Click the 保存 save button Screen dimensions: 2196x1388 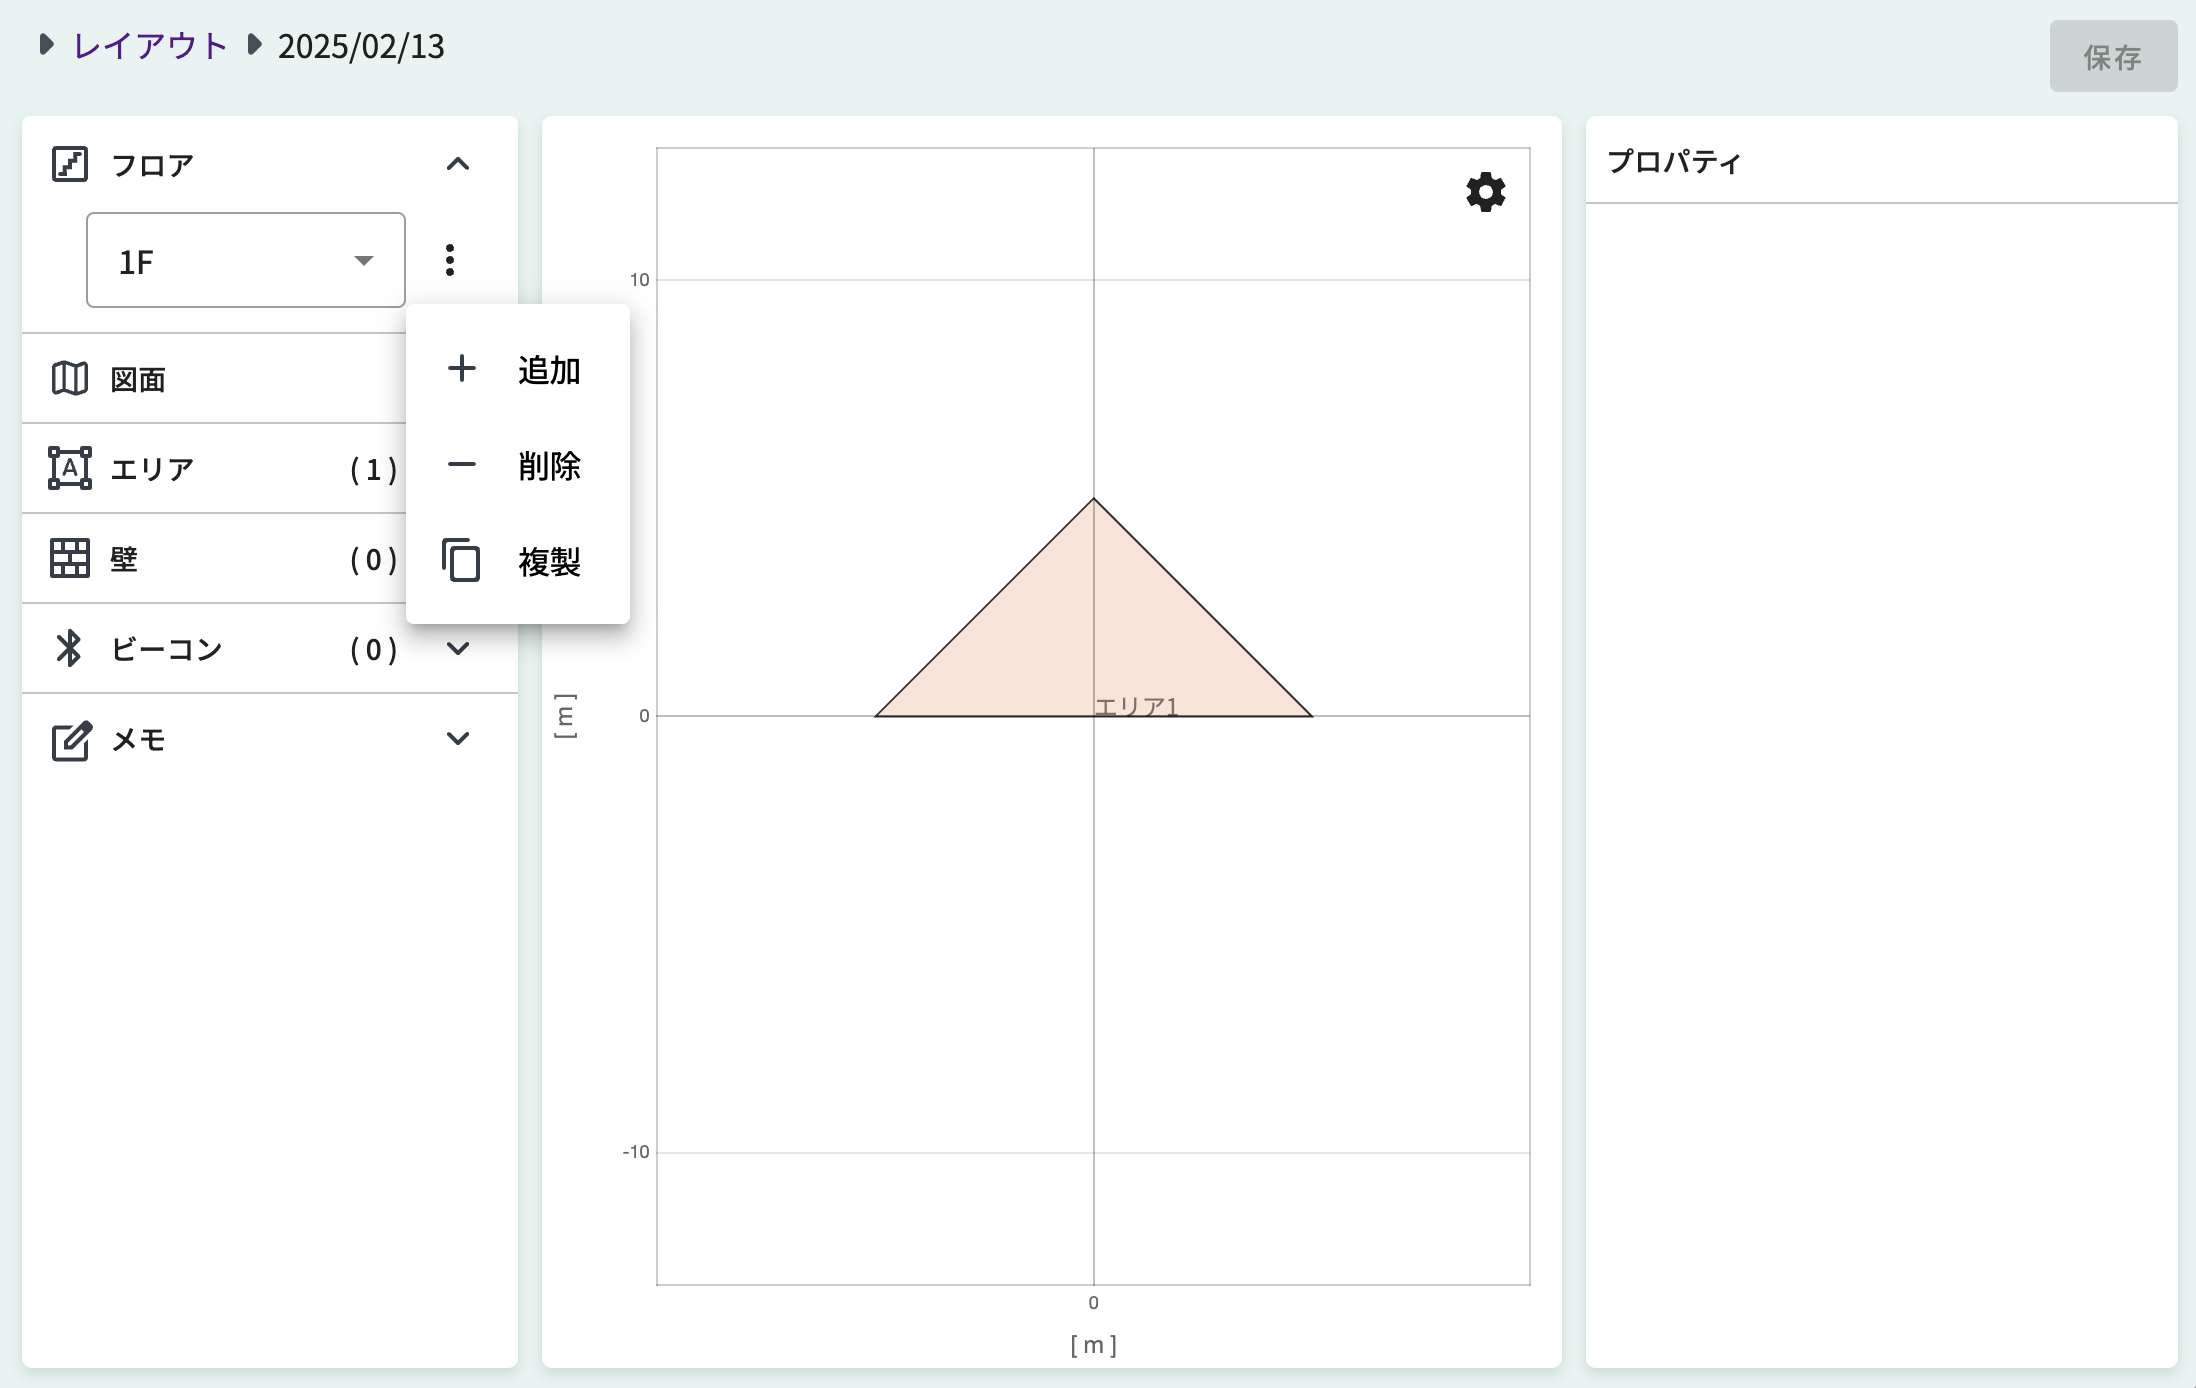(2112, 57)
